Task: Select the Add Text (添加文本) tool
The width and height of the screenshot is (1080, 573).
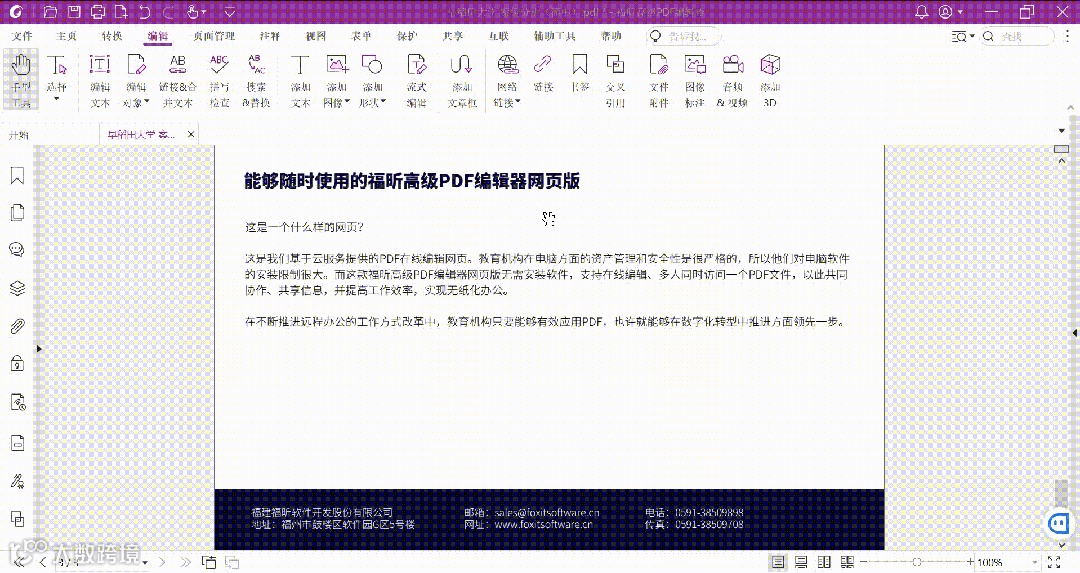Action: (300, 81)
